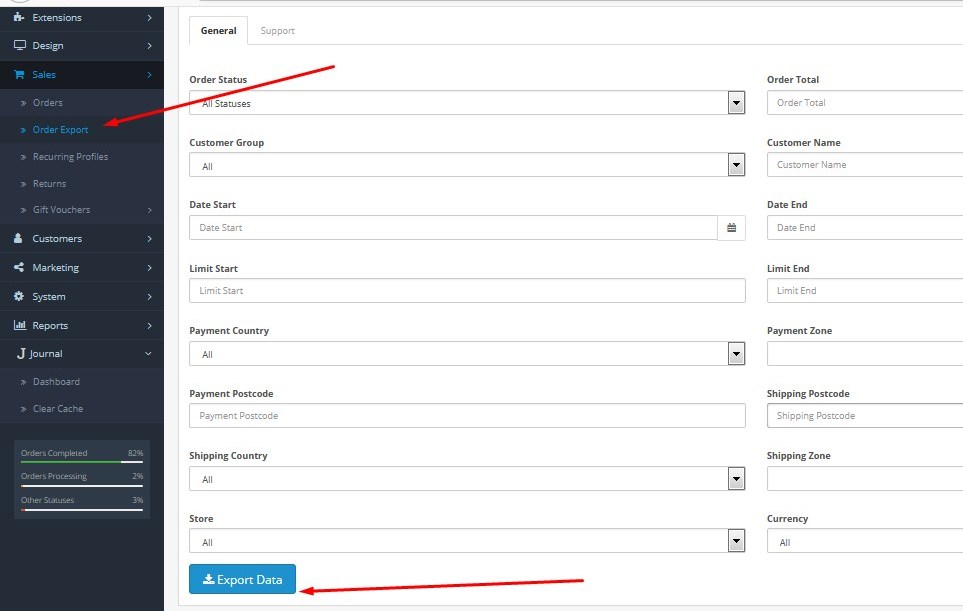Expand the Design menu chevron
Viewport: 963px width, 611px height.
tap(149, 46)
